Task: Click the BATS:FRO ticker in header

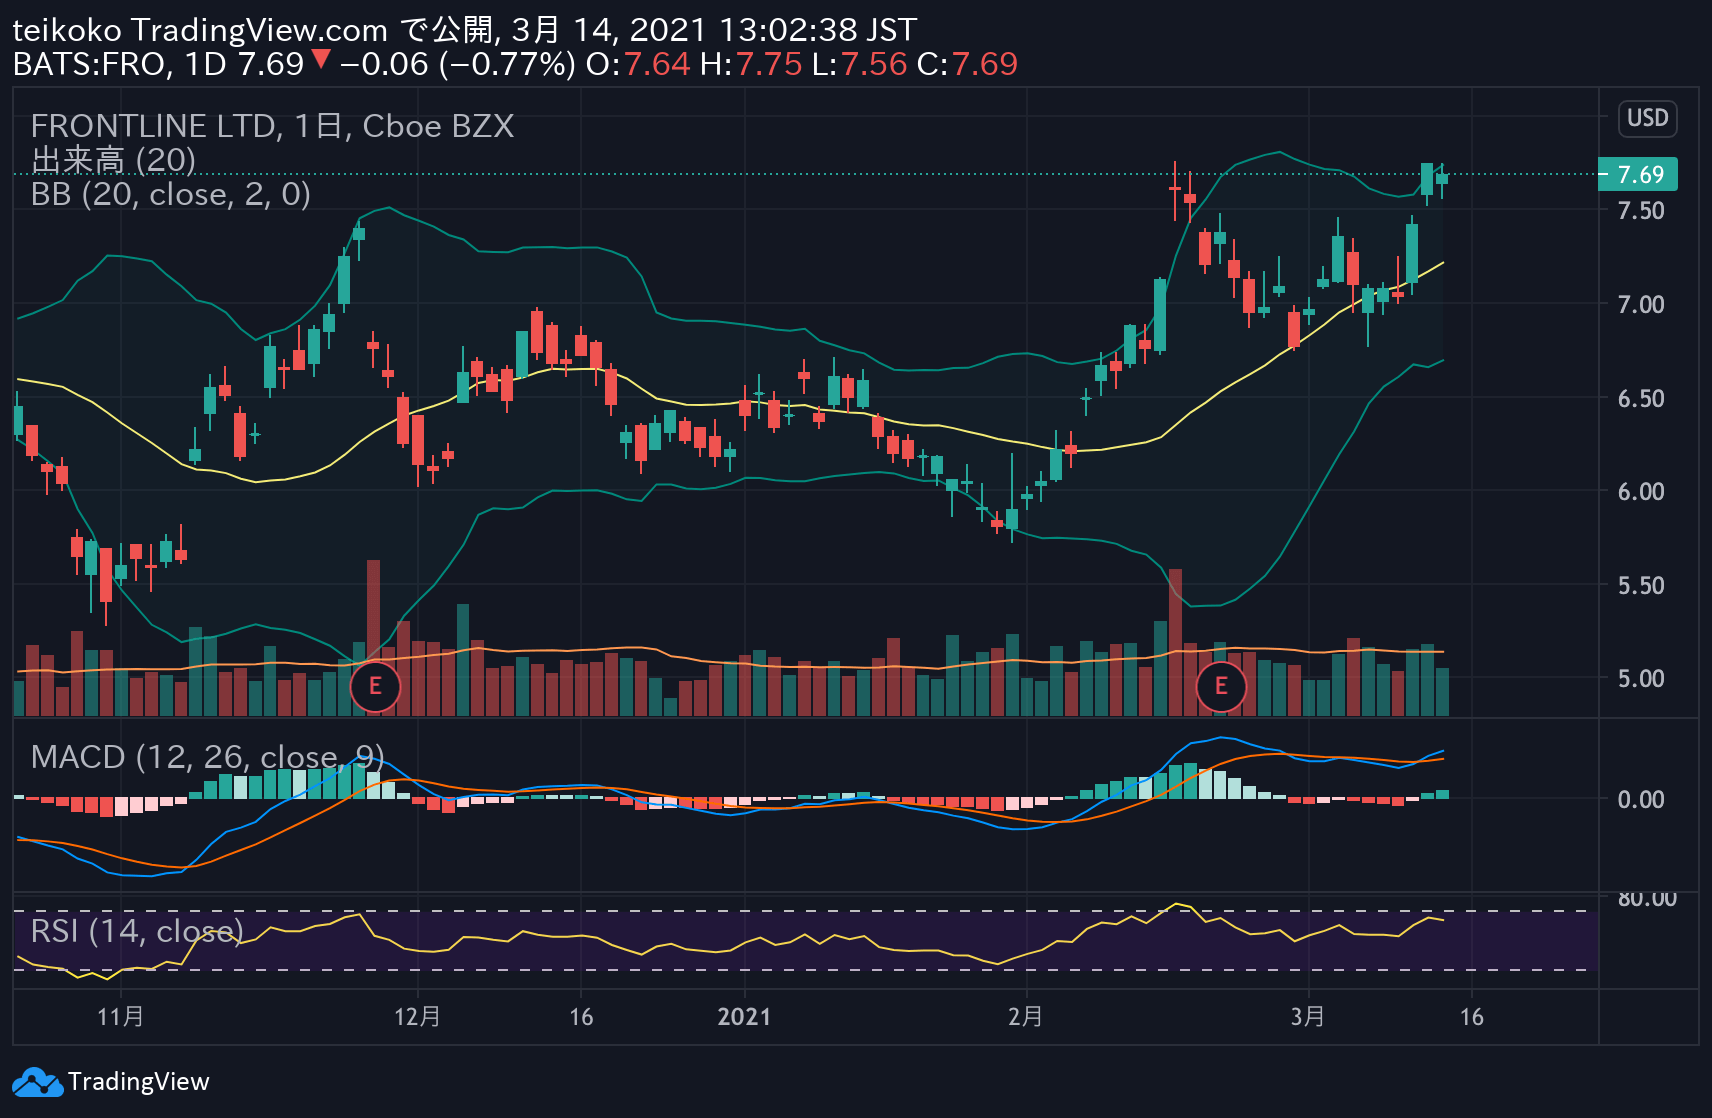Action: click(x=88, y=64)
